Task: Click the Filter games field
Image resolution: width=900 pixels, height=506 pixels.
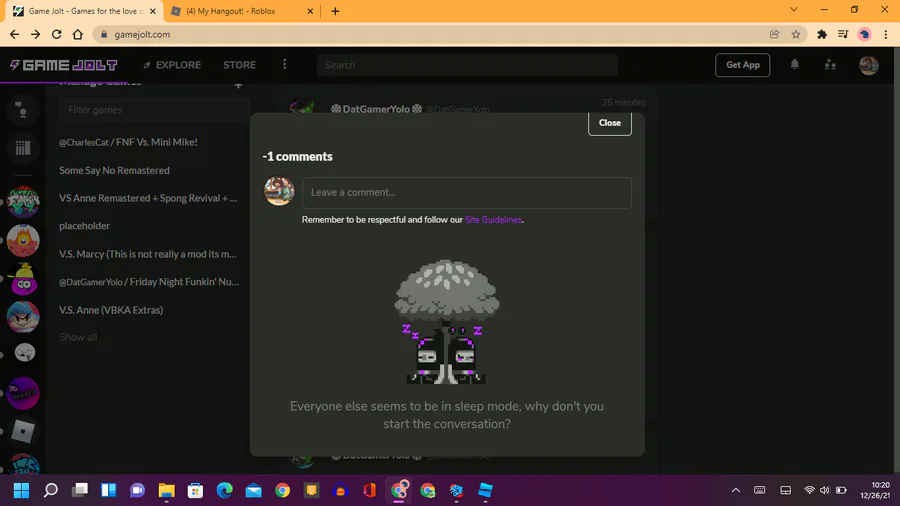Action: (154, 110)
